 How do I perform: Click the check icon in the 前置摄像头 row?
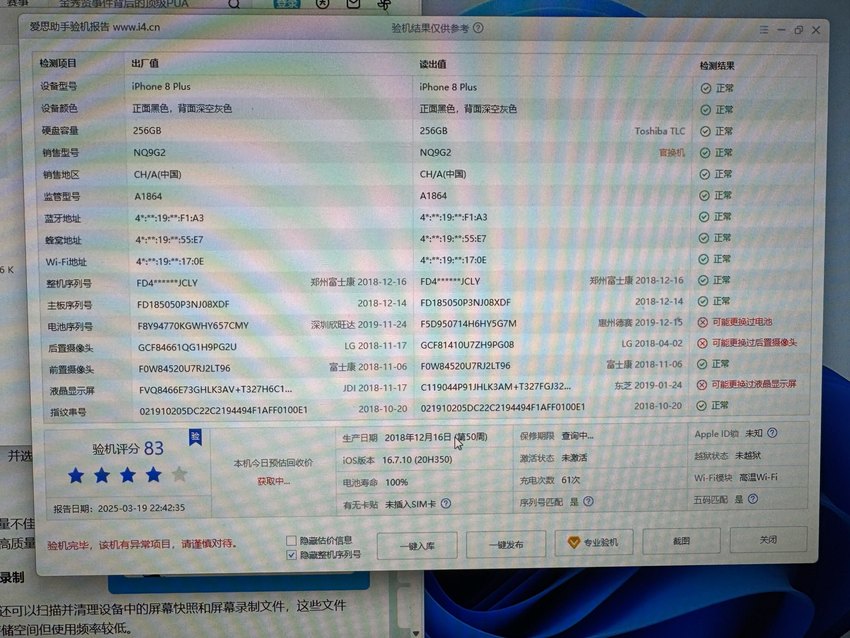pyautogui.click(x=702, y=364)
